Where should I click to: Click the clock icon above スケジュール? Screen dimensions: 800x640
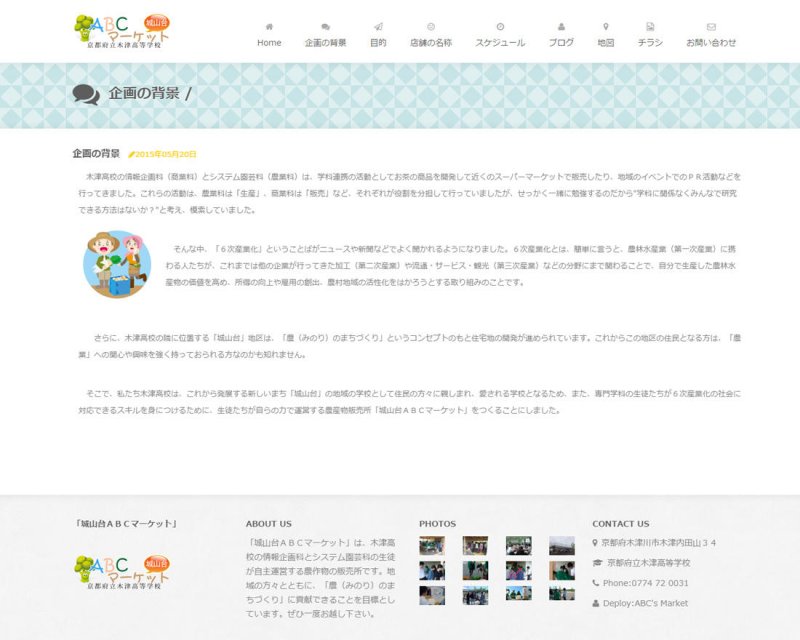pos(500,27)
